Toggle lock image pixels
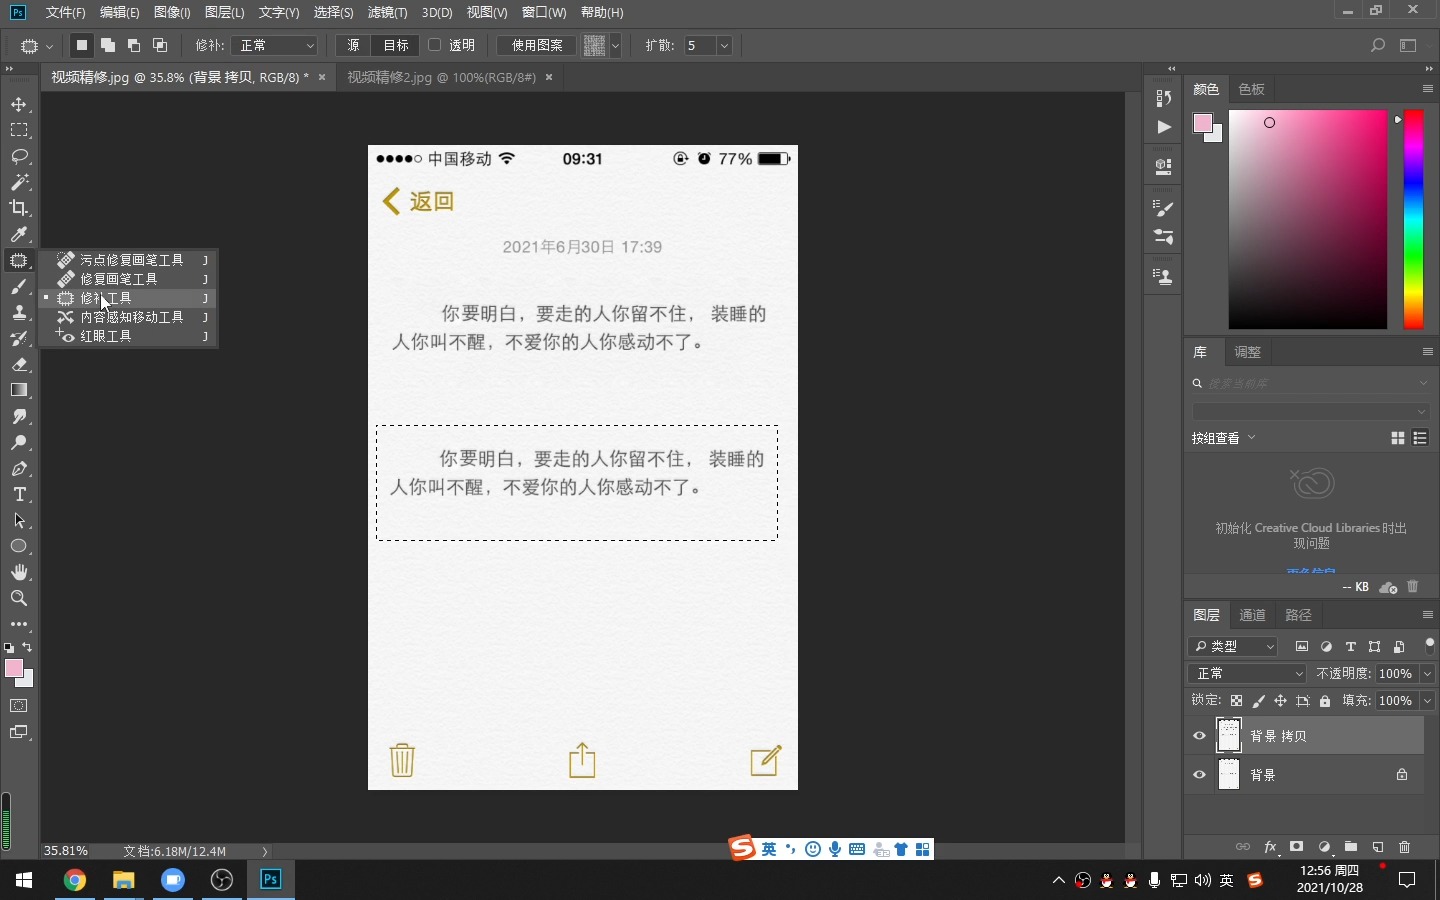The image size is (1440, 900). pyautogui.click(x=1259, y=701)
